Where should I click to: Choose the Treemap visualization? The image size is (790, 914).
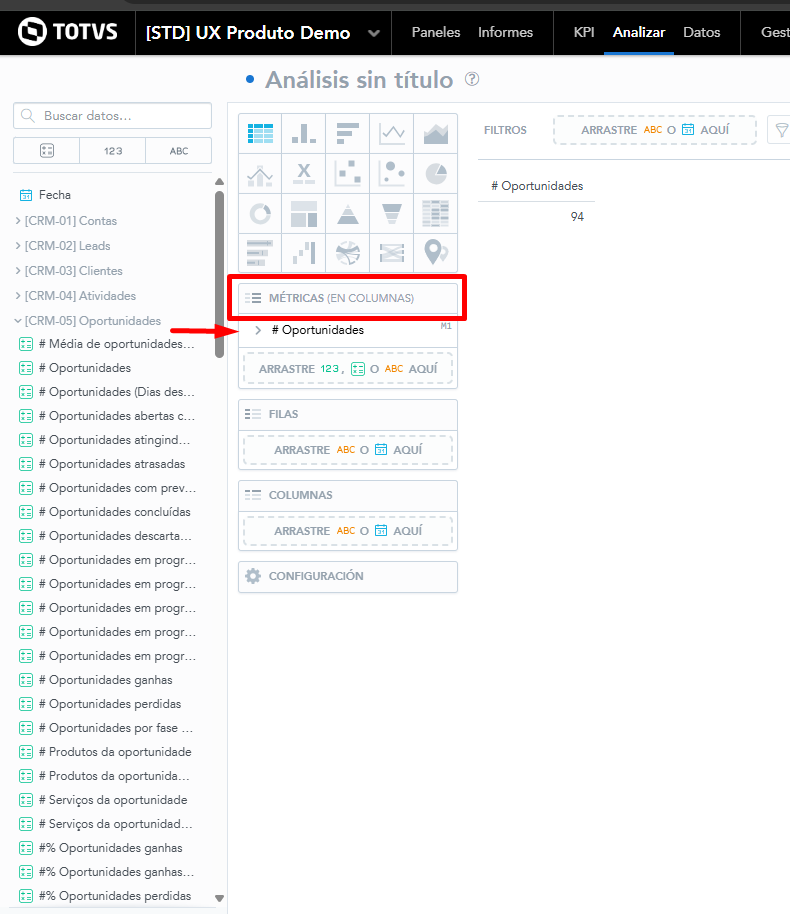point(304,213)
